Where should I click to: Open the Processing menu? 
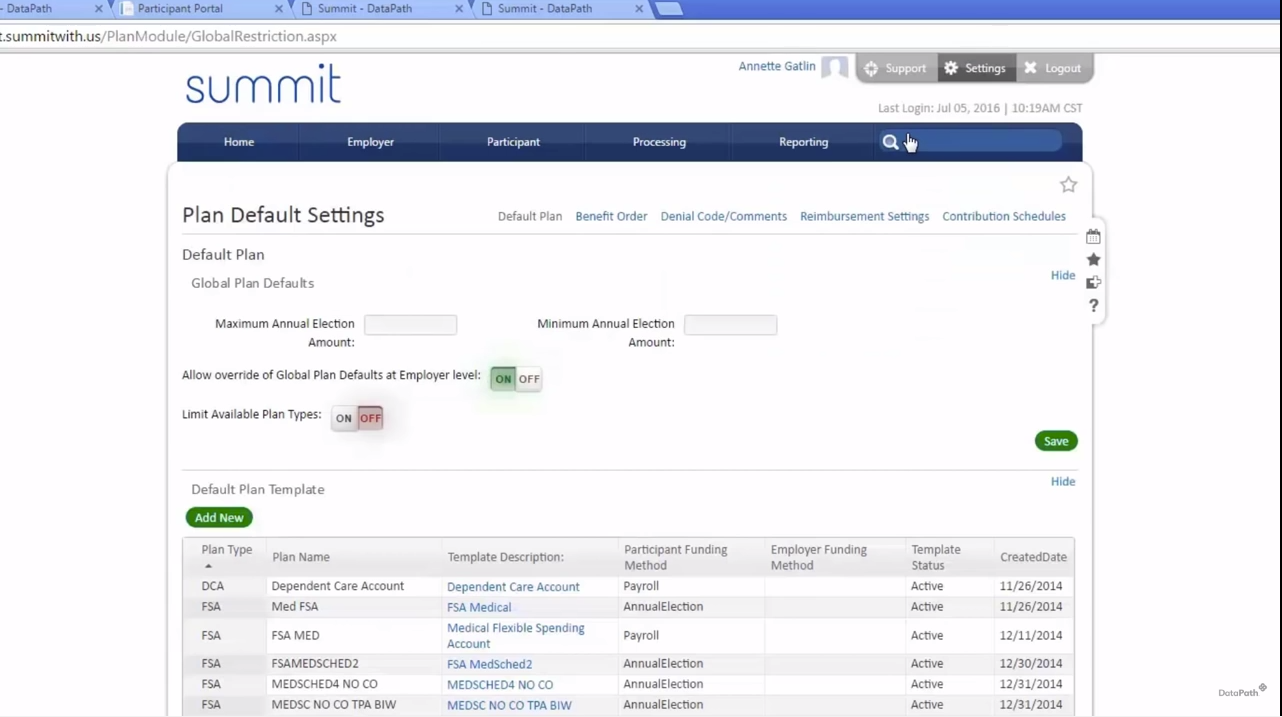(659, 142)
